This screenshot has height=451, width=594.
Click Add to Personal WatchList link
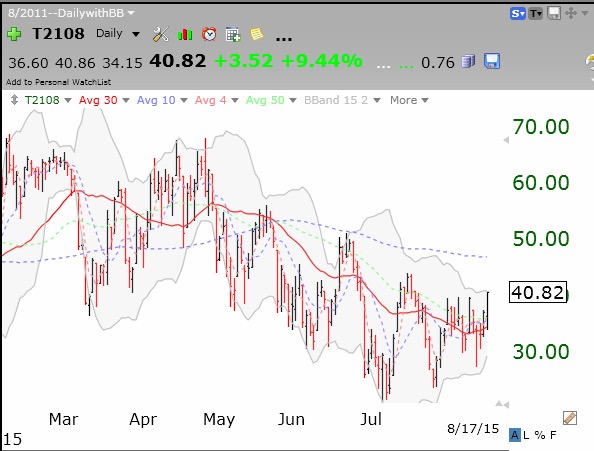coord(58,82)
